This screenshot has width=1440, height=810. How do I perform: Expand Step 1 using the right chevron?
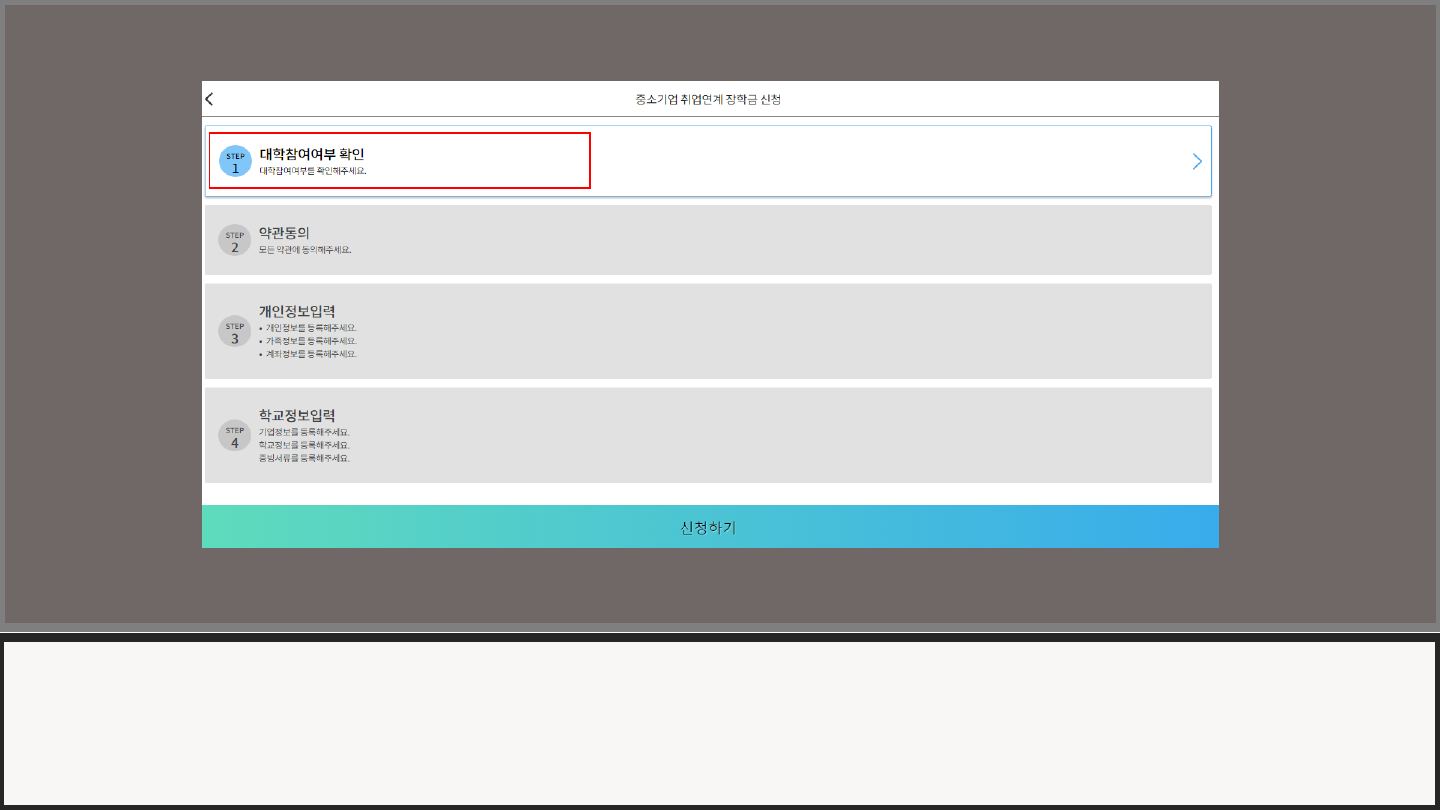coord(1197,161)
